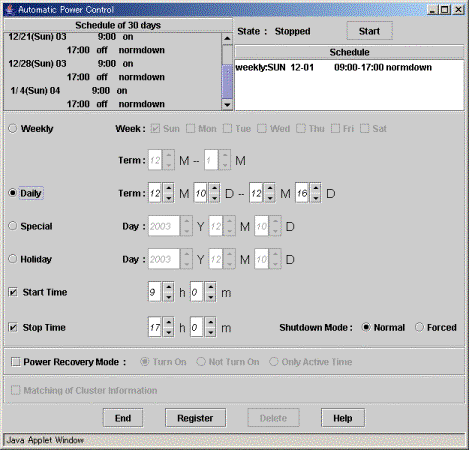Uncheck the Start Time checkbox
The image size is (469, 450).
13,292
